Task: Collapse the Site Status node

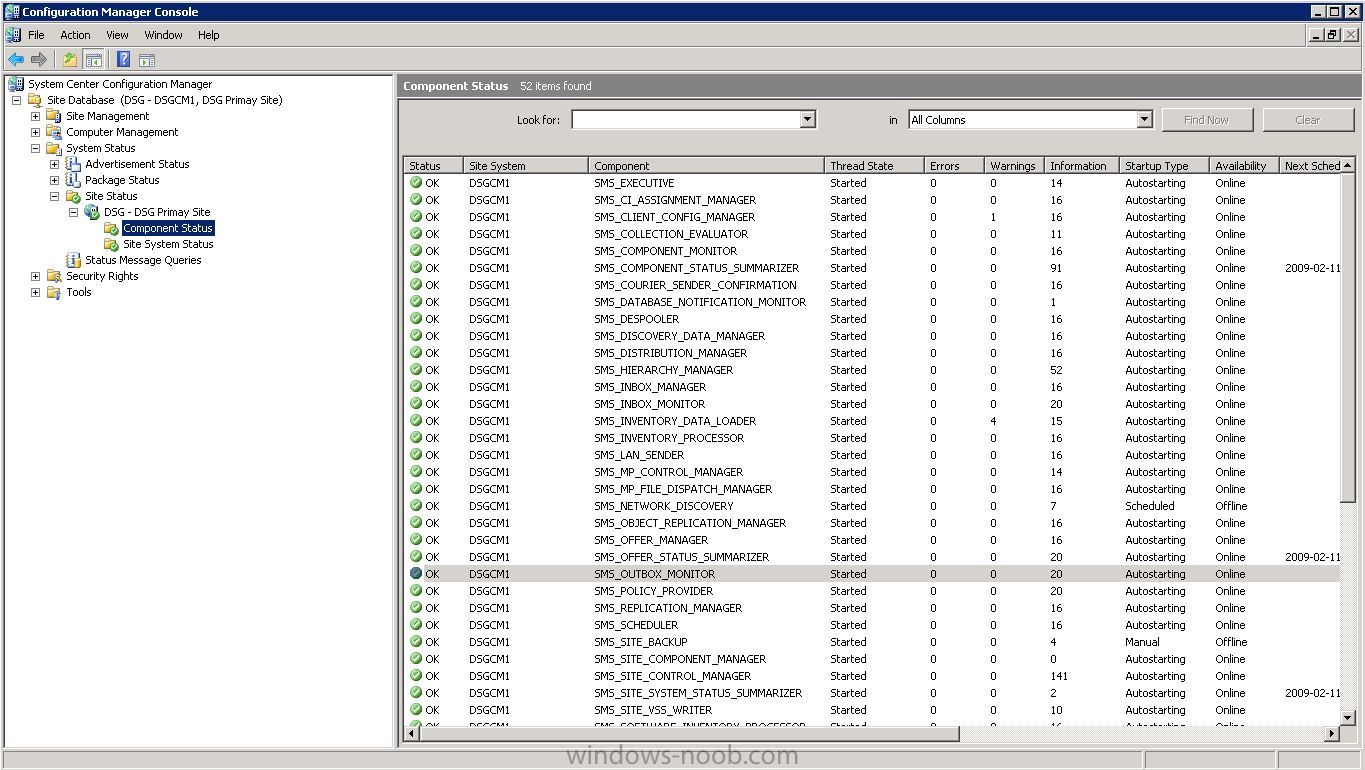Action: click(x=54, y=196)
